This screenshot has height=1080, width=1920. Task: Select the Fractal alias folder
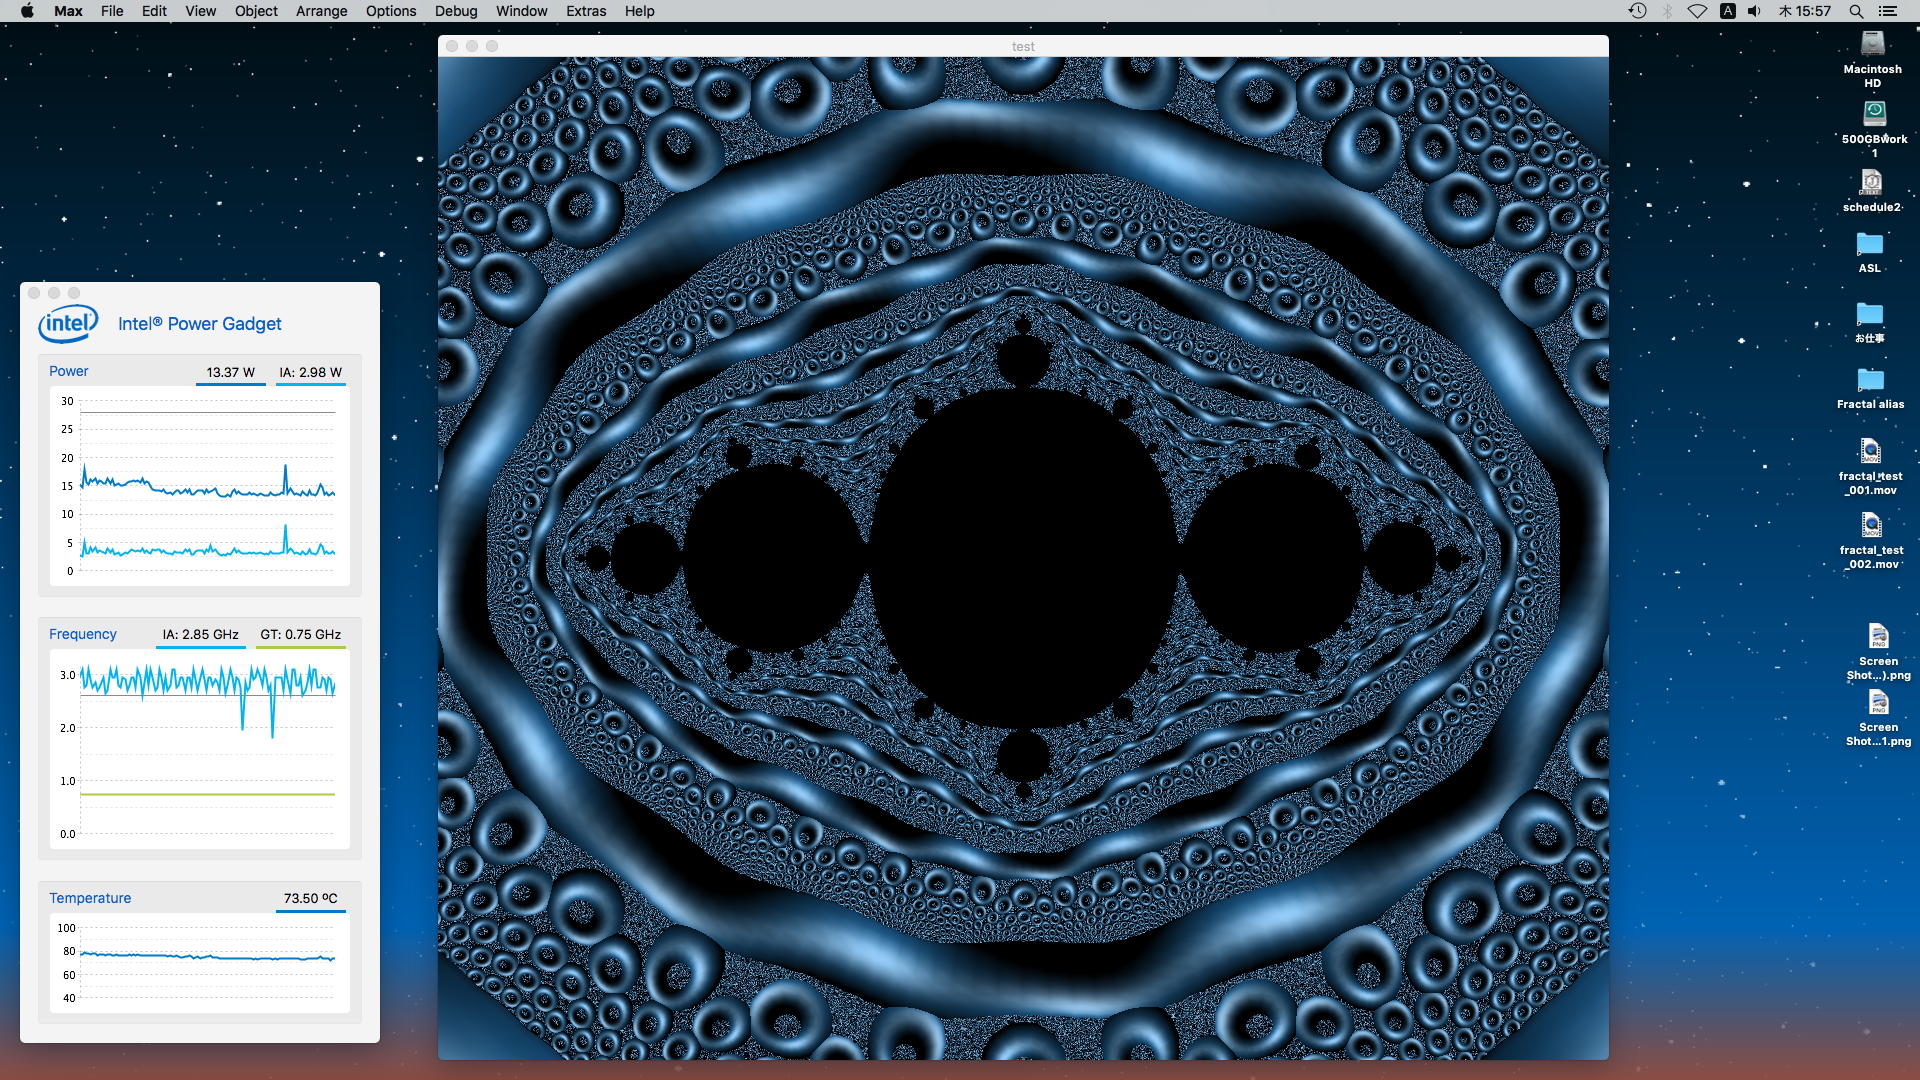coord(1870,381)
